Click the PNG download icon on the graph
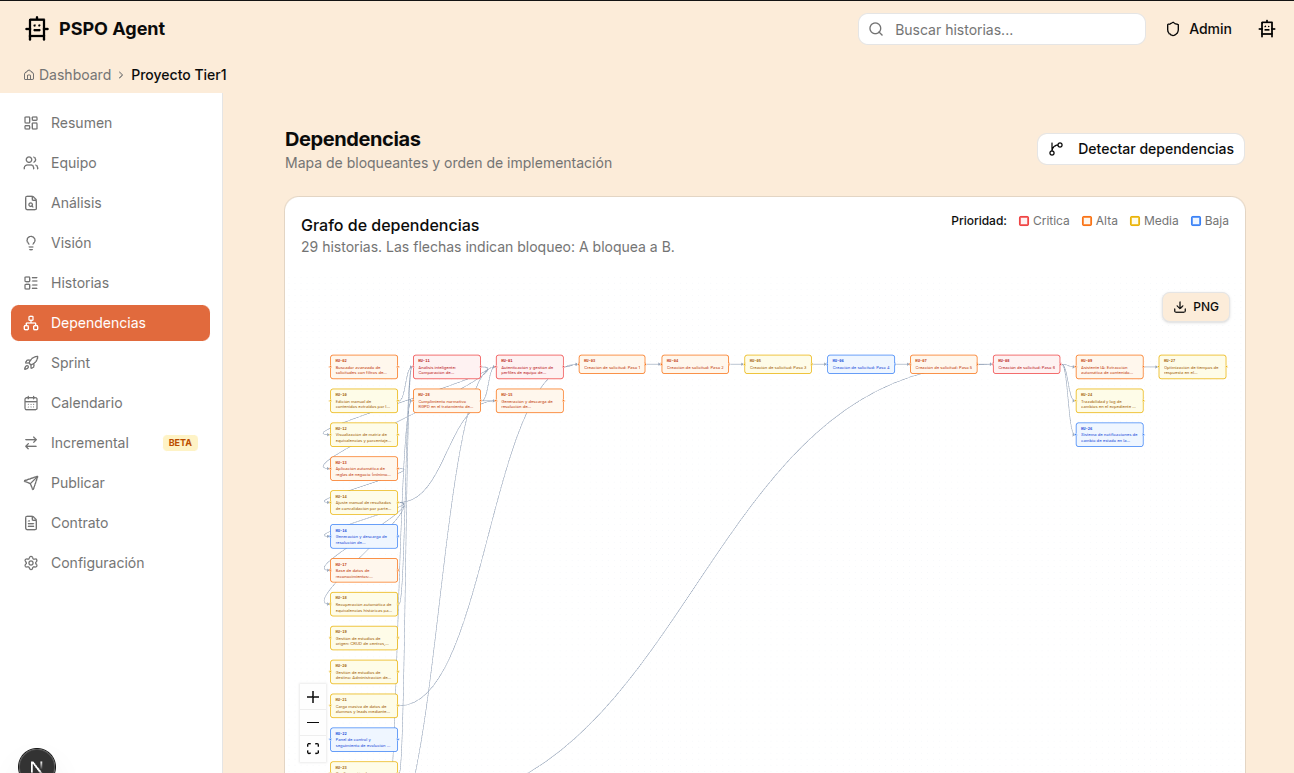1294x773 pixels. [x=1178, y=307]
